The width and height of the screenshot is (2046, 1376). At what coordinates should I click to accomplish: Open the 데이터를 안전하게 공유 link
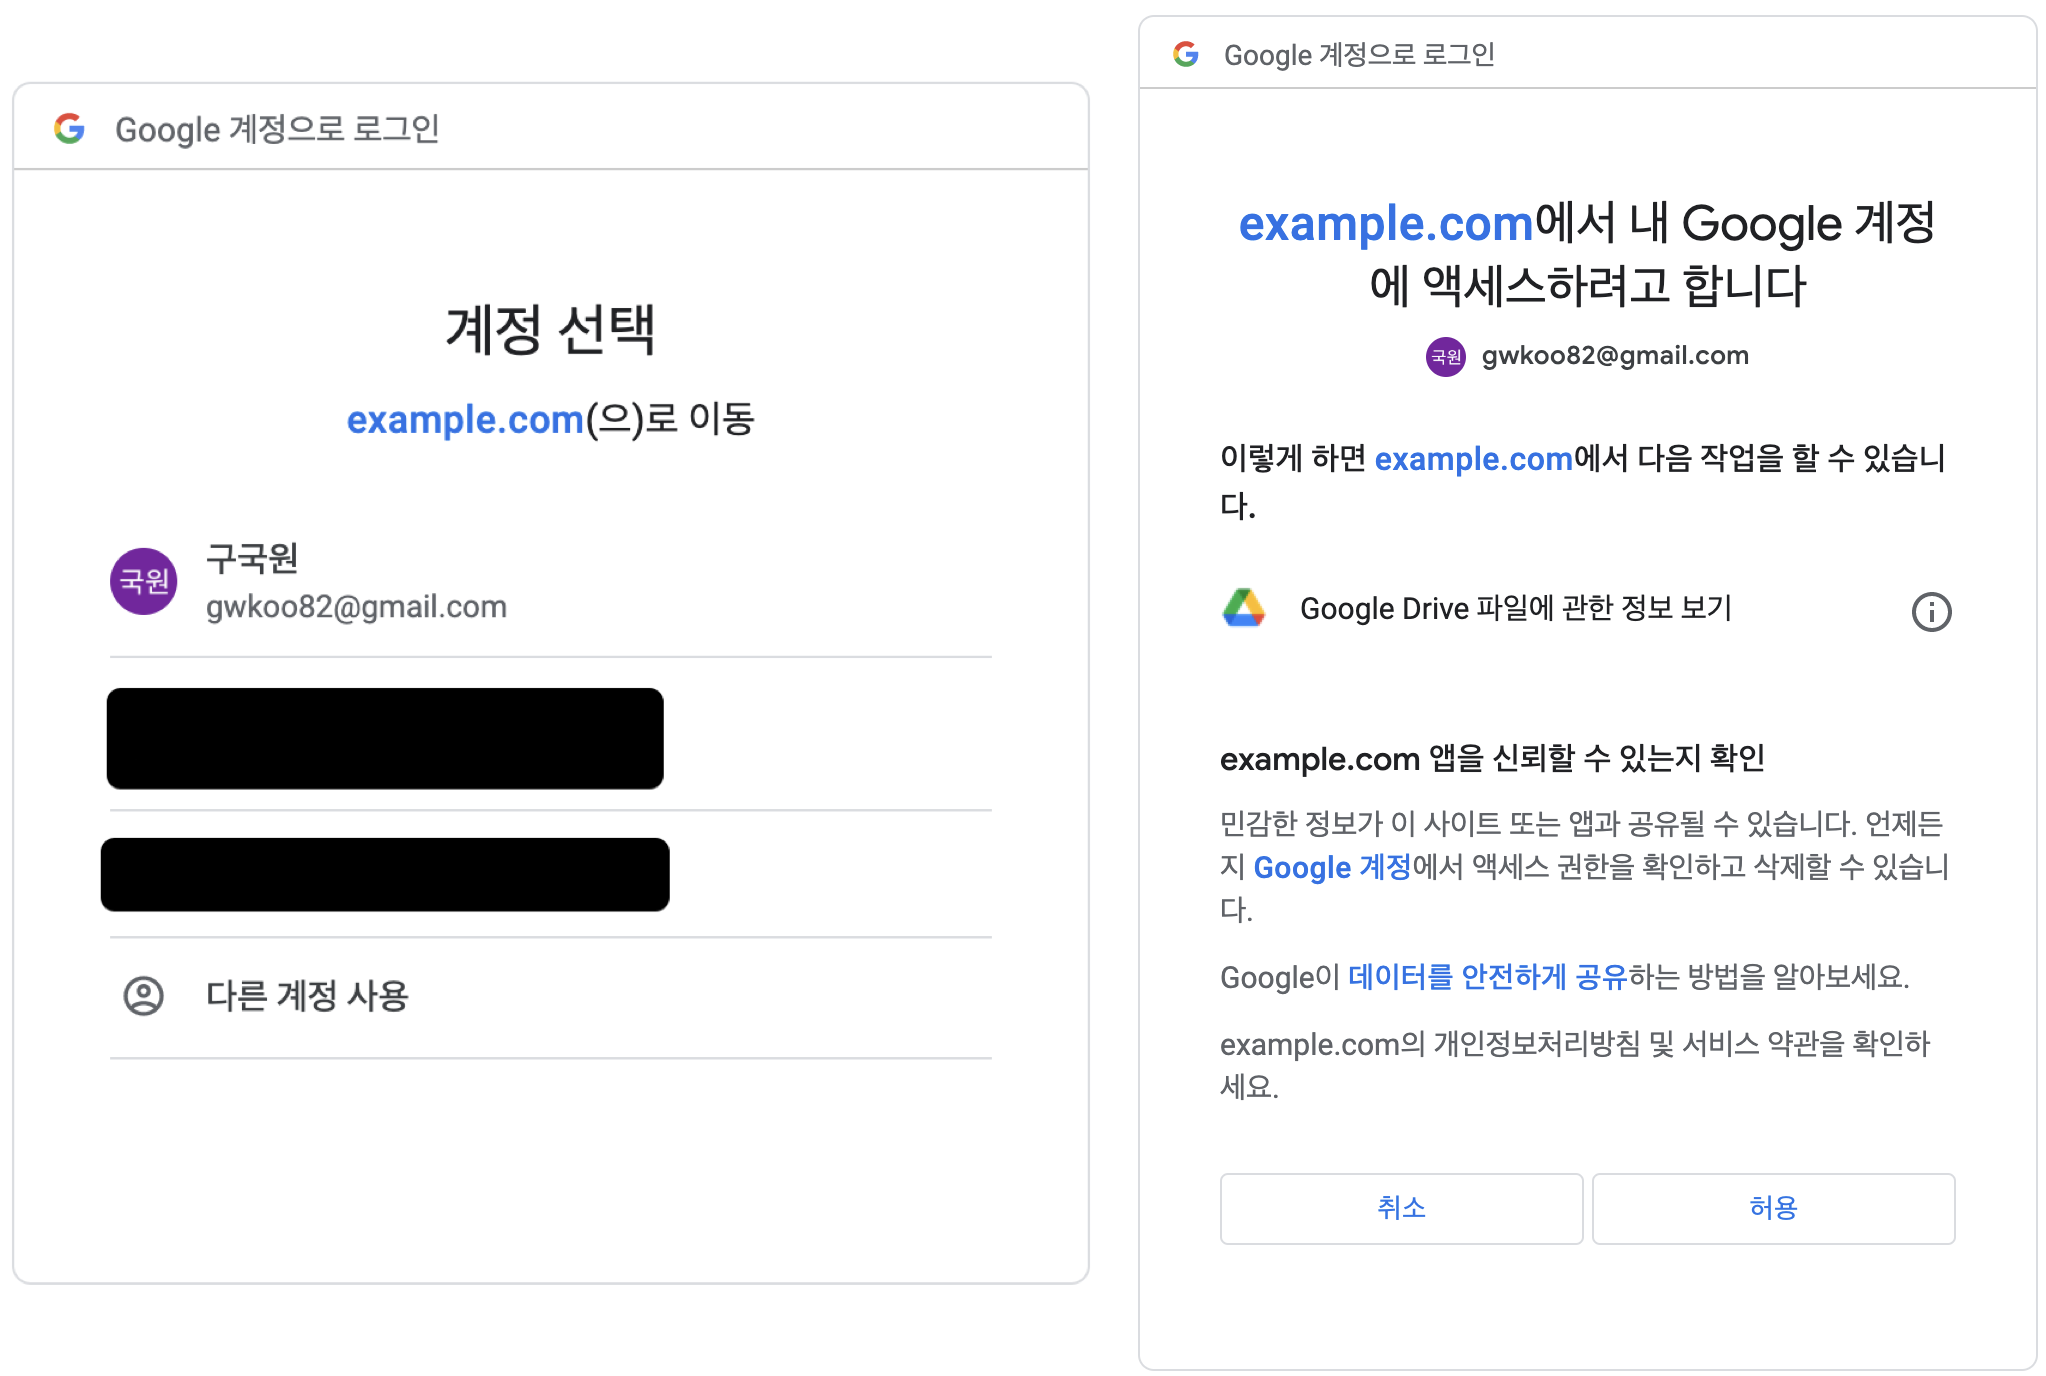click(x=1487, y=977)
